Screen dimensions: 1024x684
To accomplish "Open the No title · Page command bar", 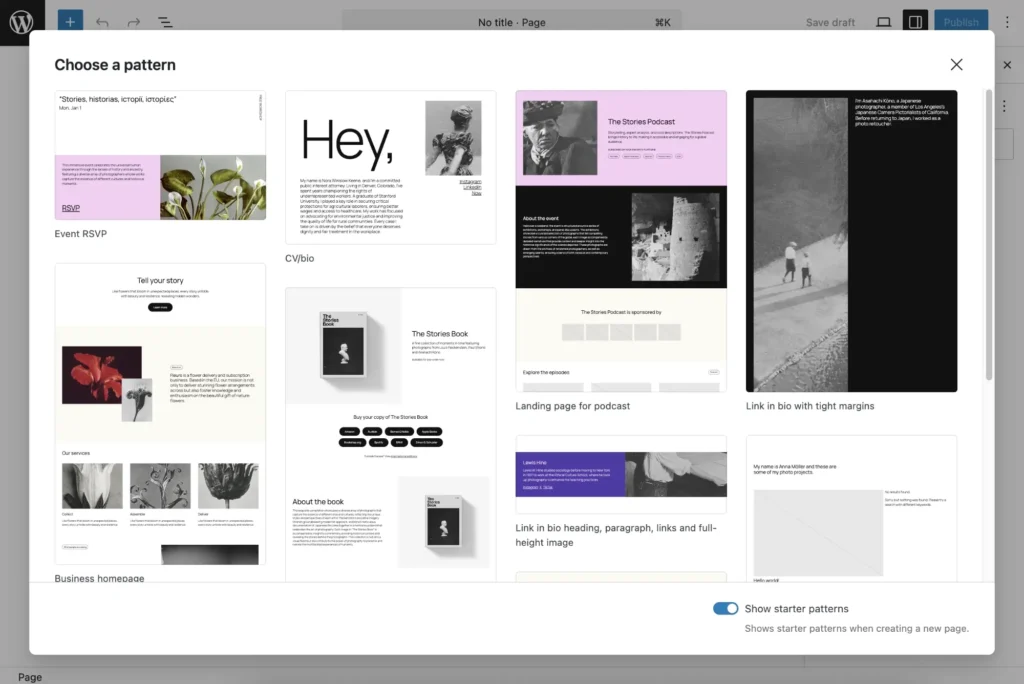I will pos(511,22).
